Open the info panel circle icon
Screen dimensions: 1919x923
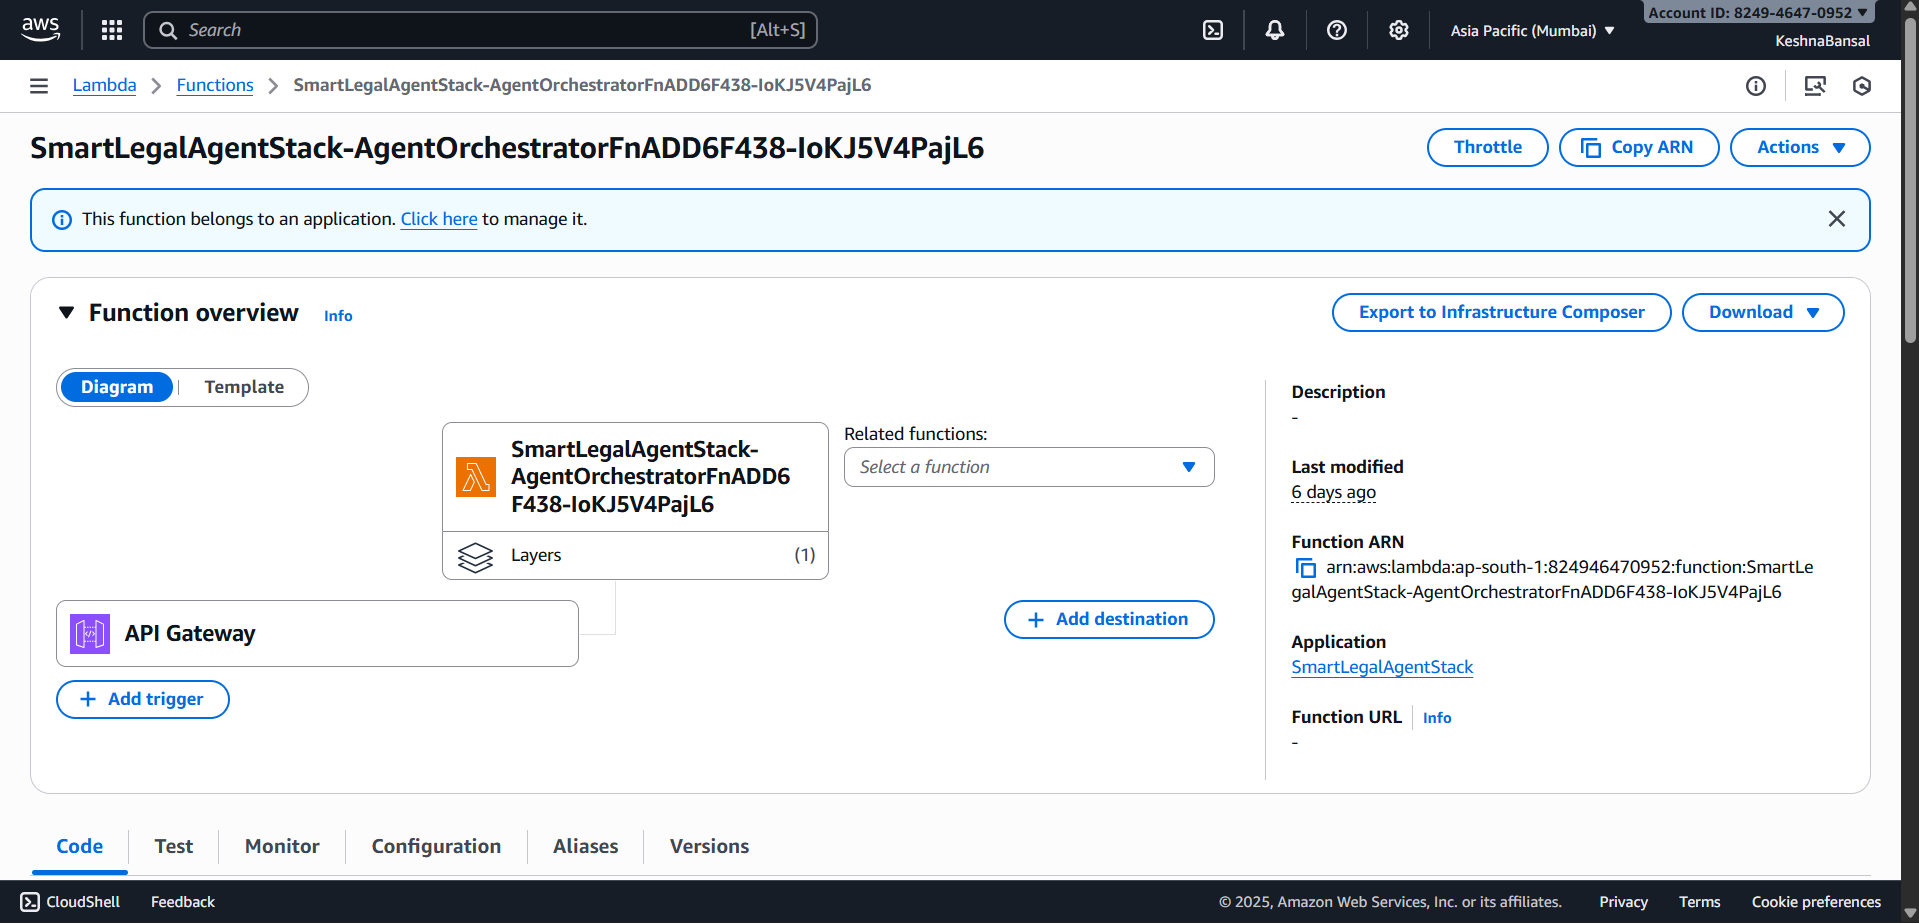(x=1756, y=86)
